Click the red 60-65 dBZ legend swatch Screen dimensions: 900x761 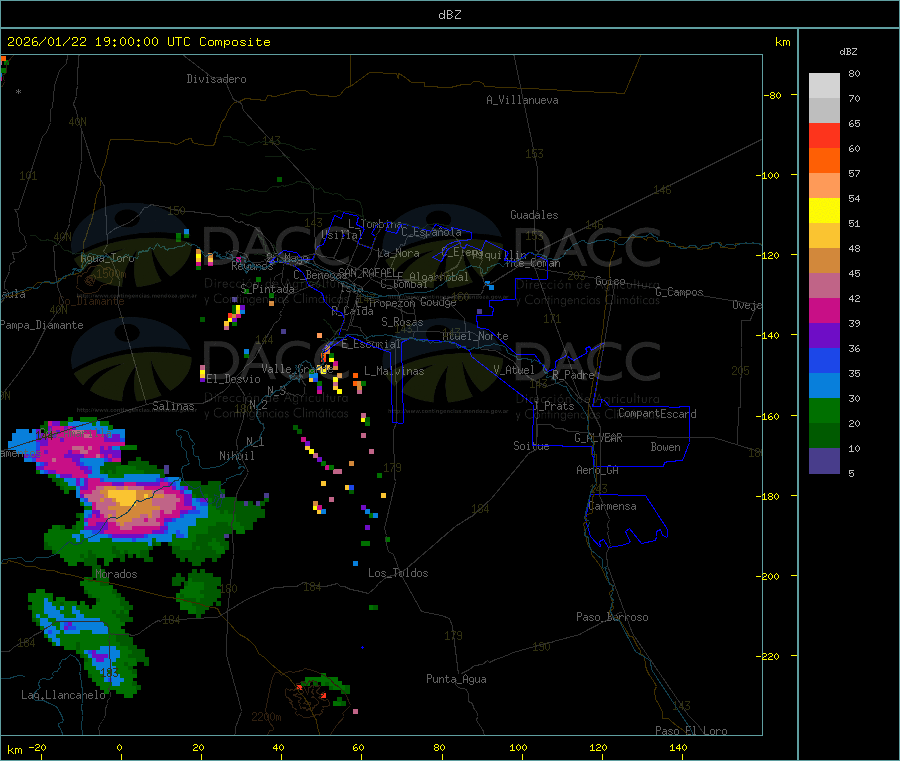click(x=824, y=135)
